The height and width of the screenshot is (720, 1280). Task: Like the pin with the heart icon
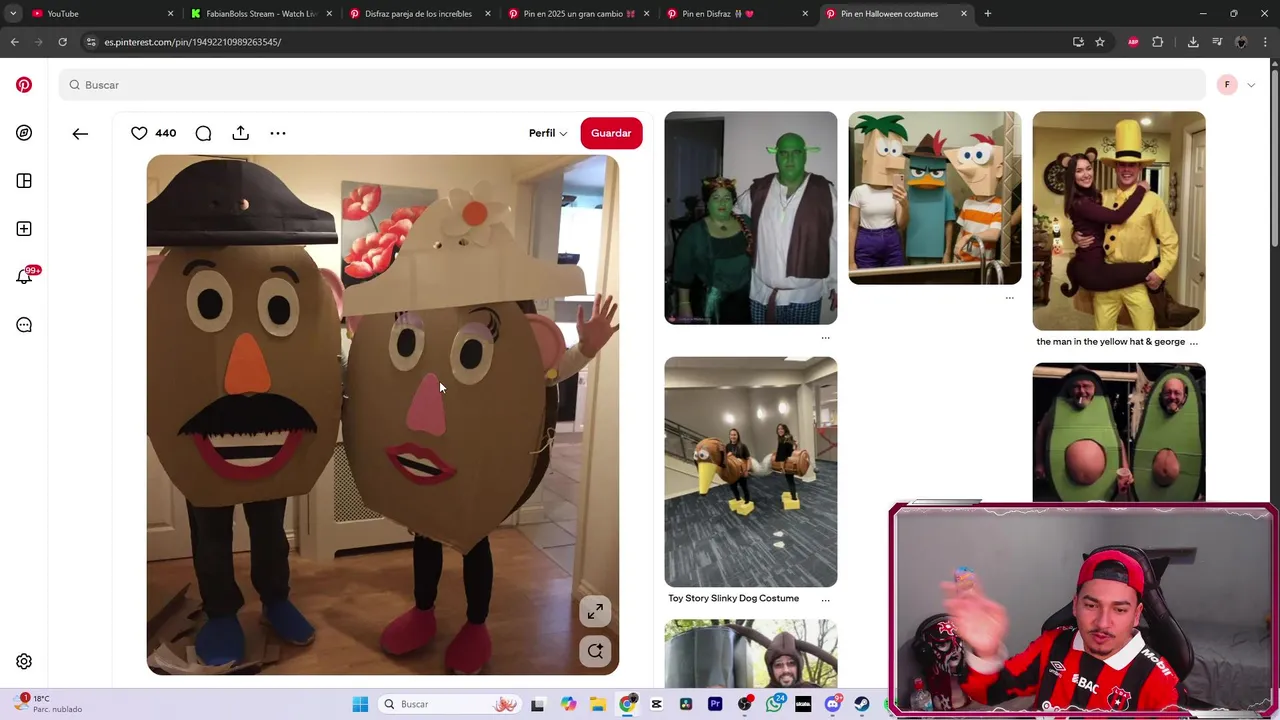pyautogui.click(x=139, y=133)
